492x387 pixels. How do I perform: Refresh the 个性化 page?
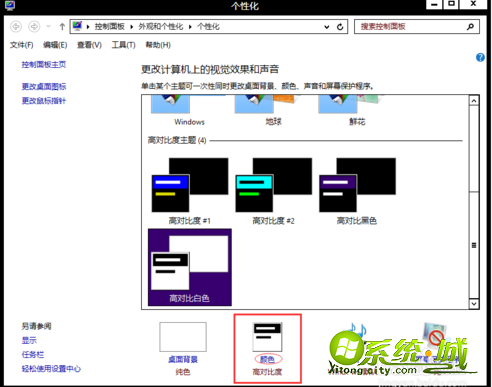coord(340,27)
